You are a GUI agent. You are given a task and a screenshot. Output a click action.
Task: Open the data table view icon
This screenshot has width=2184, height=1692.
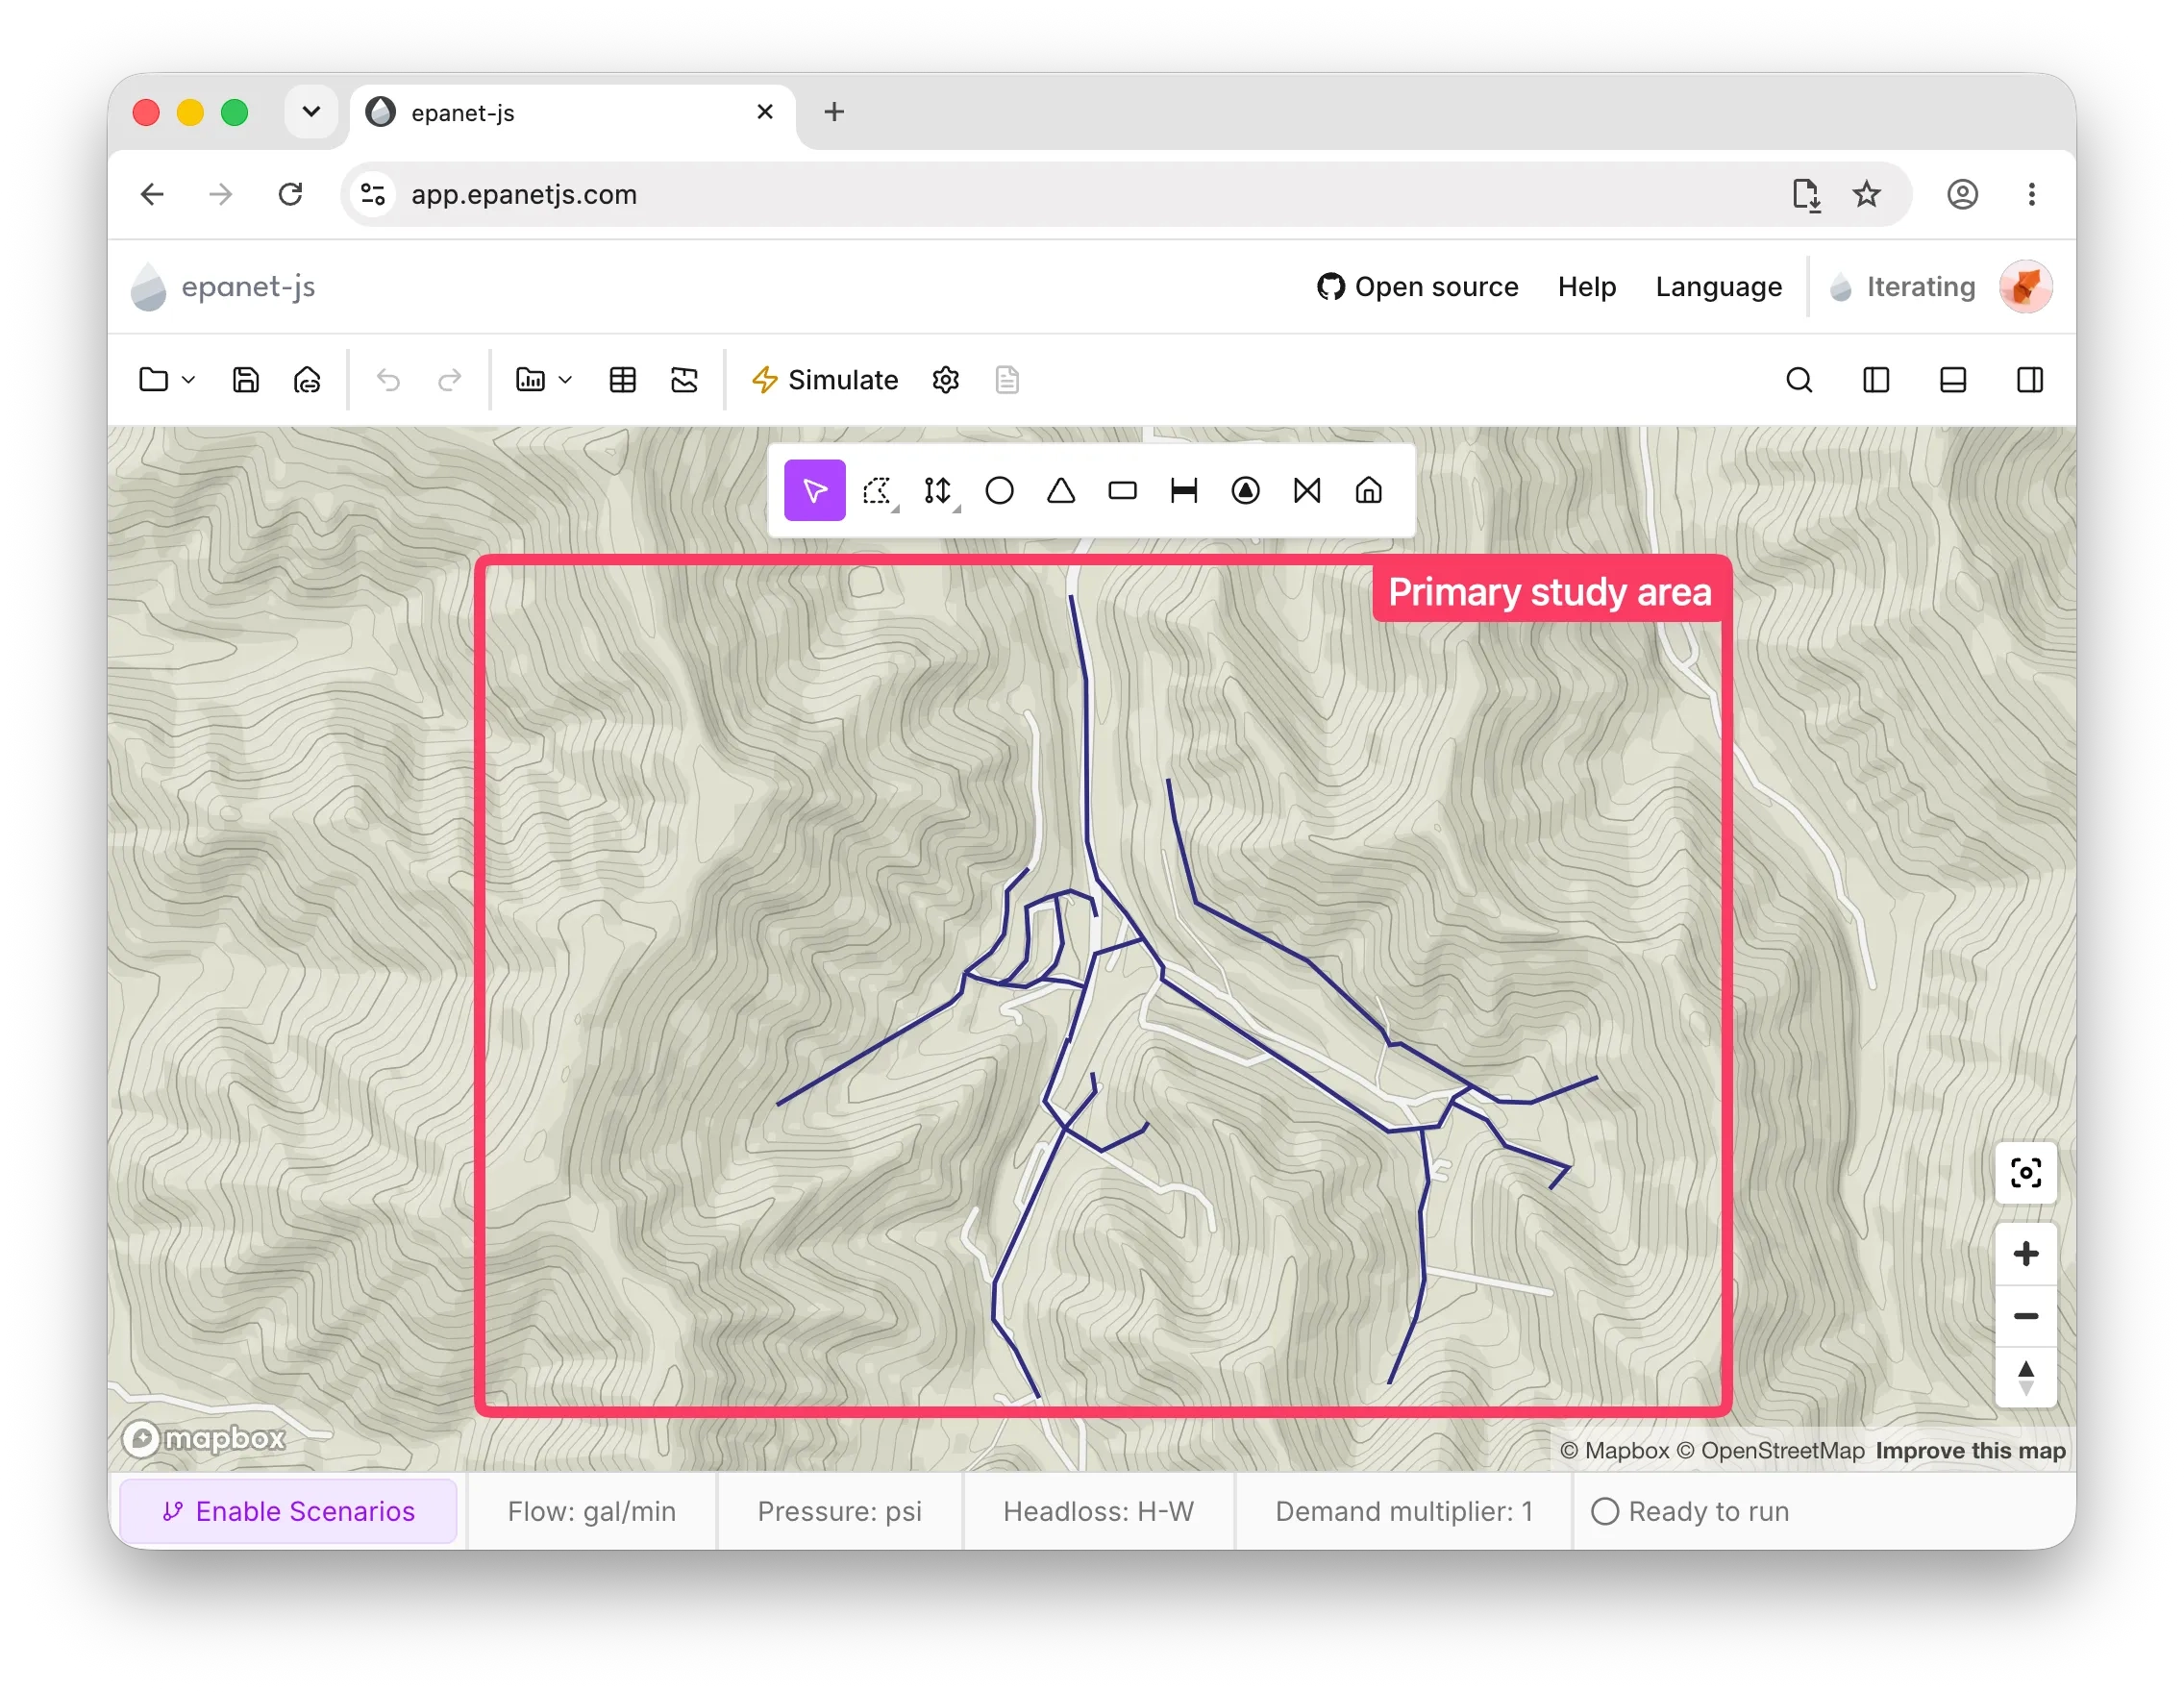(x=622, y=380)
